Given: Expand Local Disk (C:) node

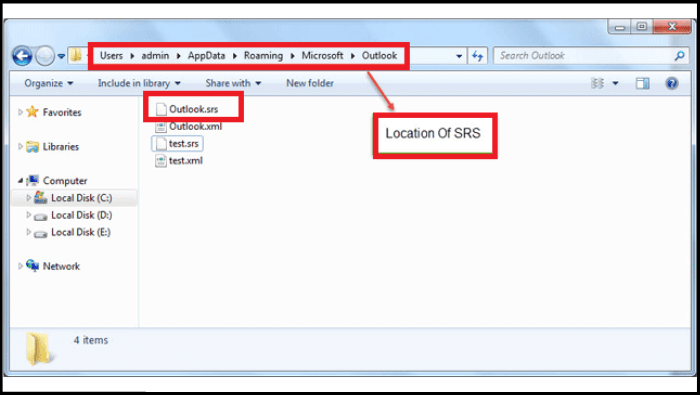Looking at the screenshot, I should [29, 197].
